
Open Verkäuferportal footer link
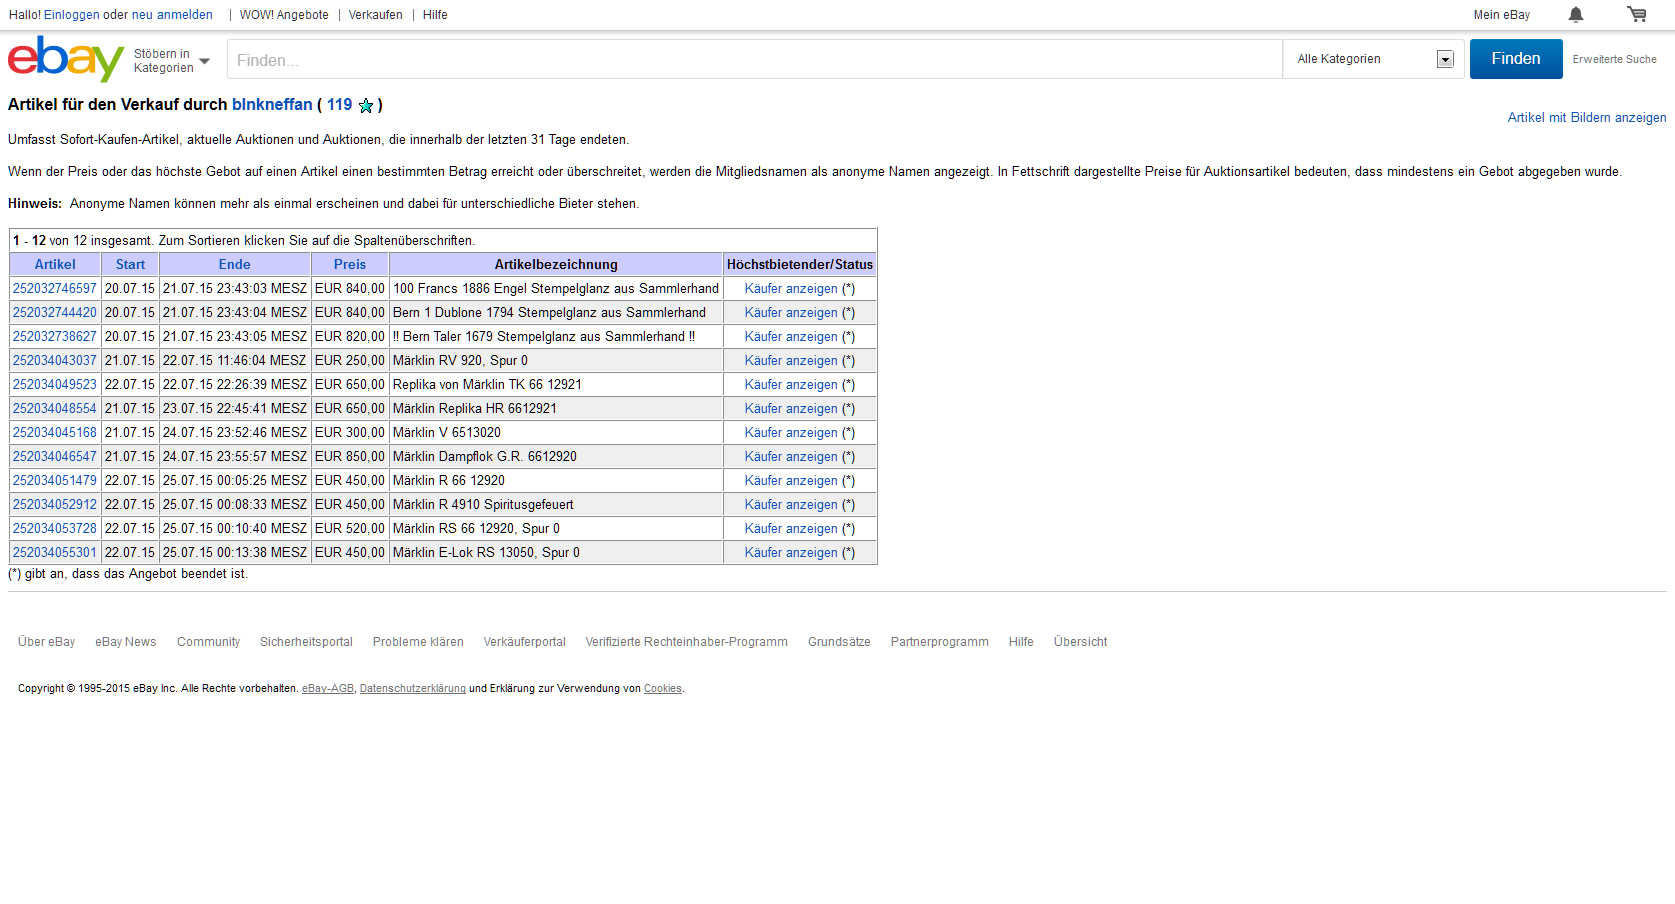[525, 642]
